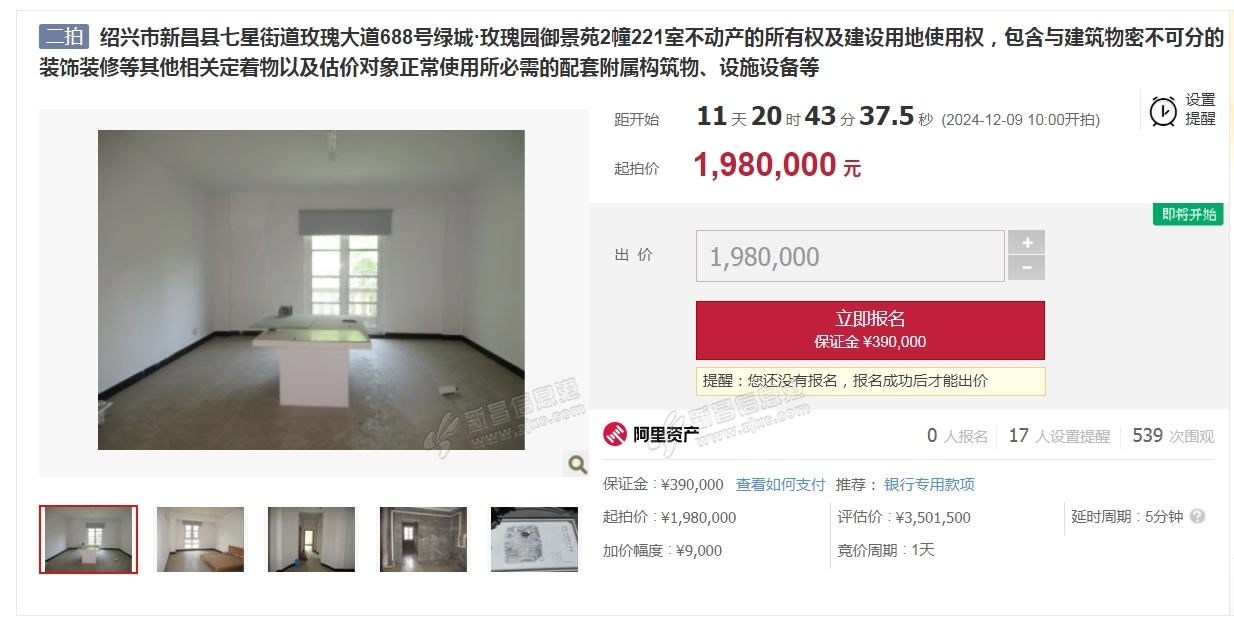Select the first room thumbnail with table

point(88,539)
